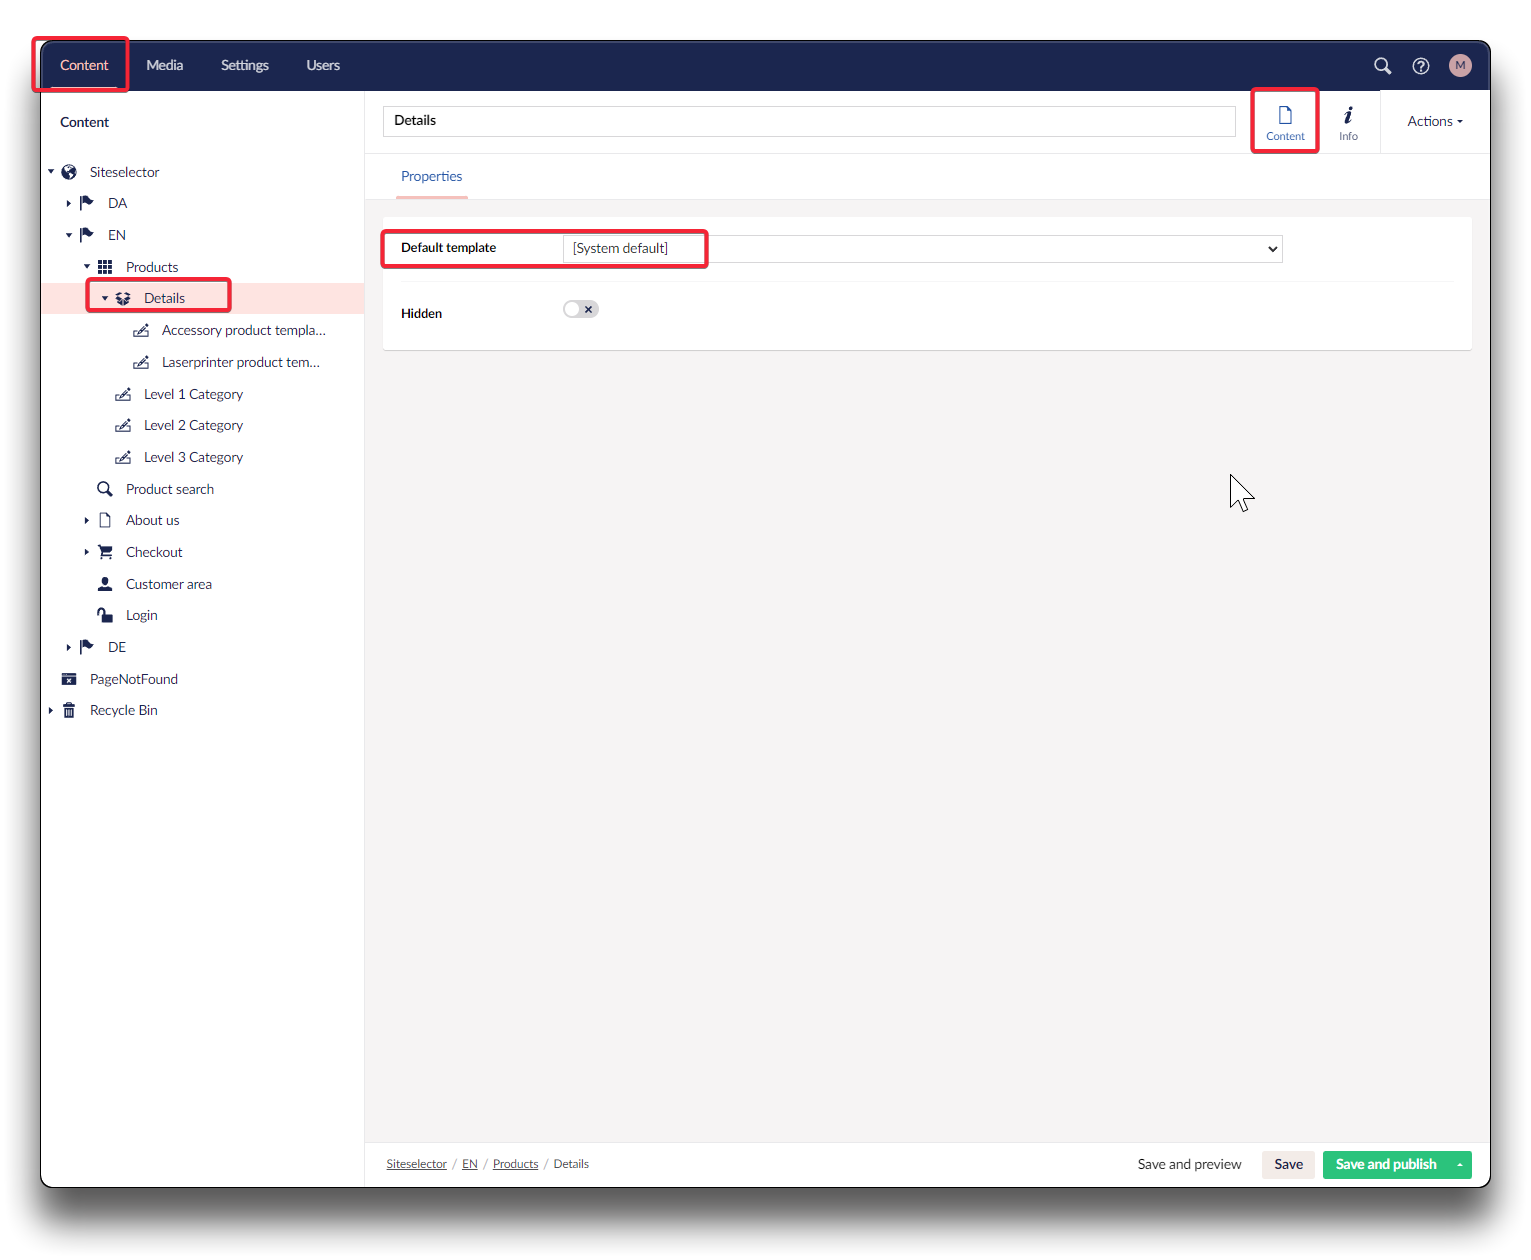
Task: Click the Siteselector globe icon
Action: pos(69,172)
